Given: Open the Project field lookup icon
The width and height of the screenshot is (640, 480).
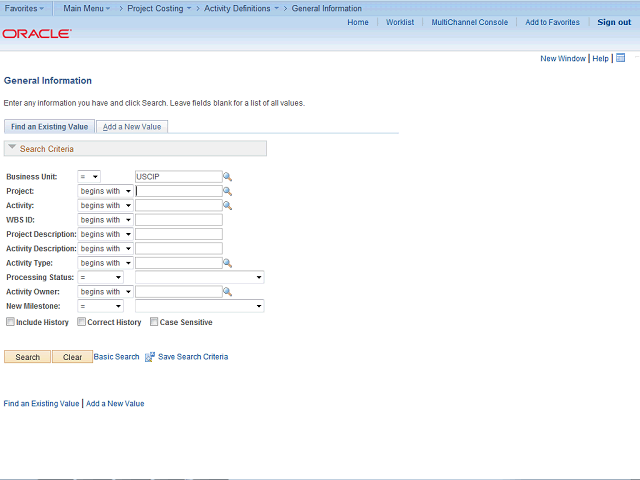Looking at the screenshot, I should pyautogui.click(x=228, y=191).
